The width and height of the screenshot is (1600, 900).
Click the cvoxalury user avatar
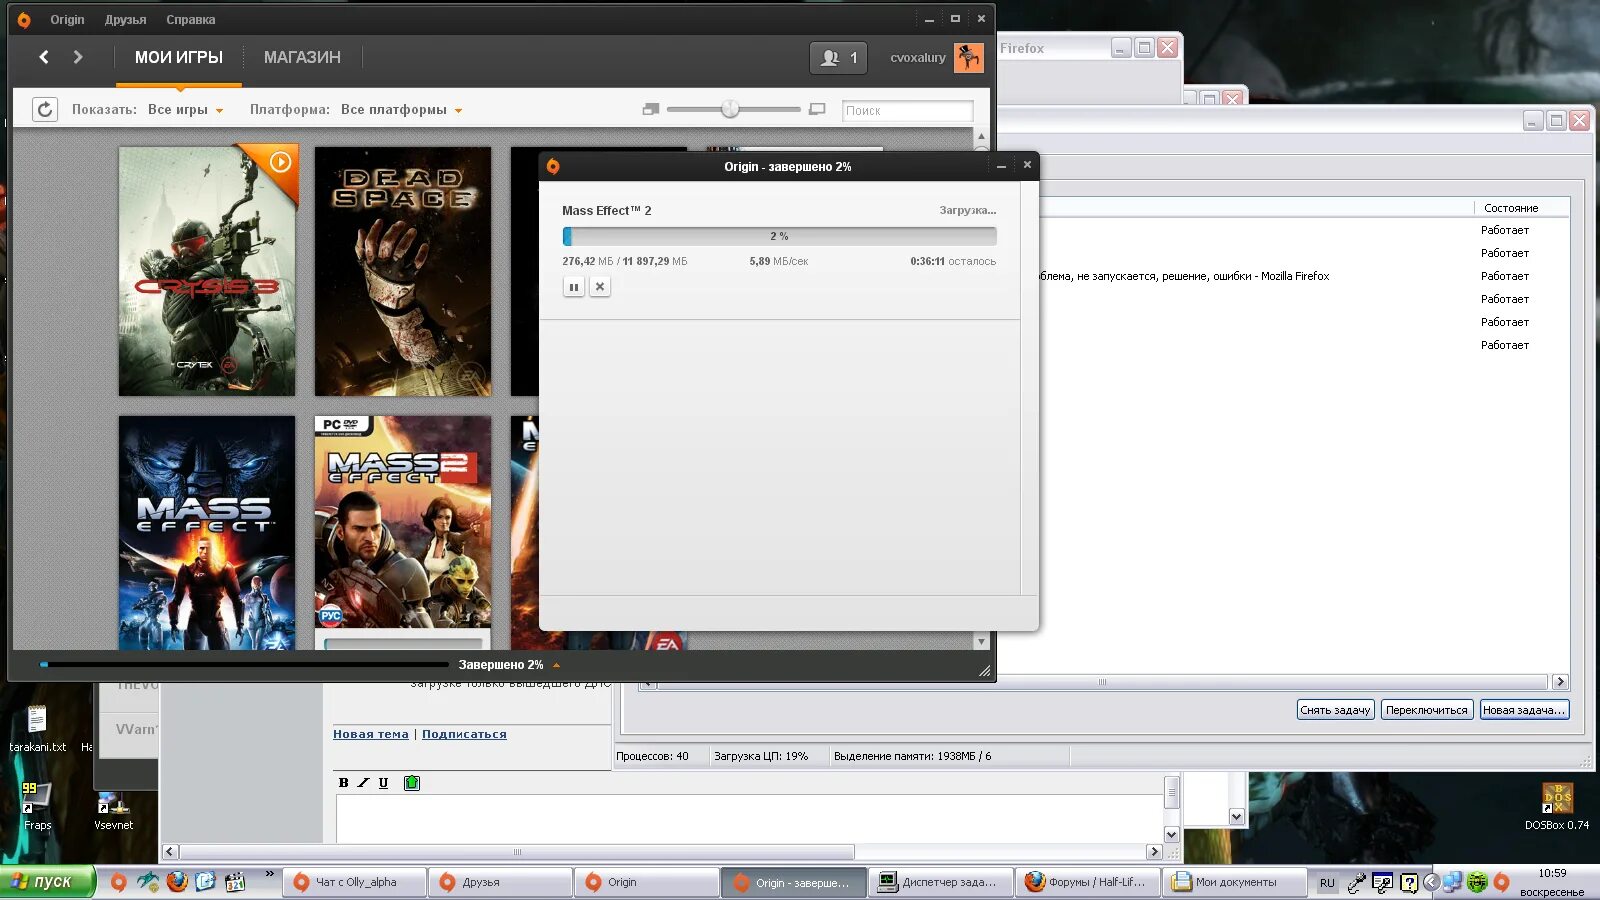click(969, 58)
